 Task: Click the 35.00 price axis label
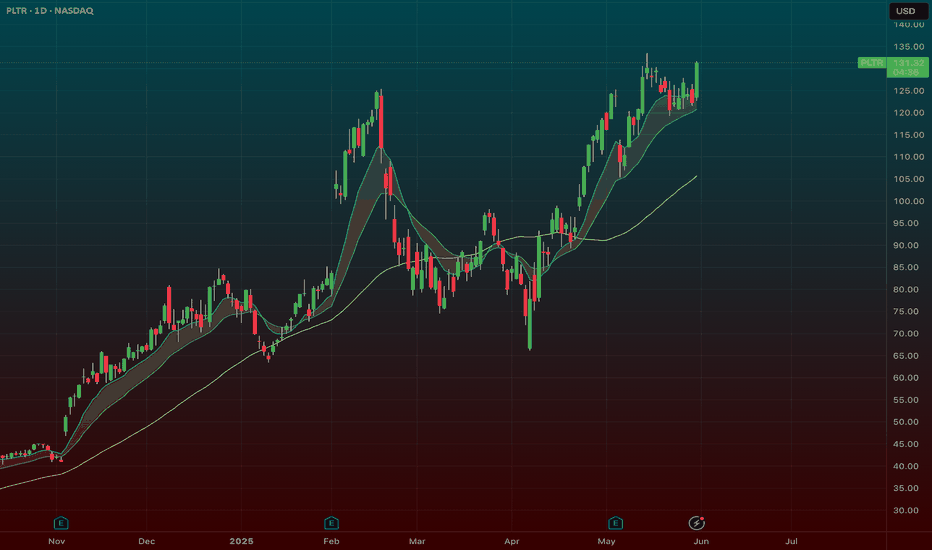[906, 488]
